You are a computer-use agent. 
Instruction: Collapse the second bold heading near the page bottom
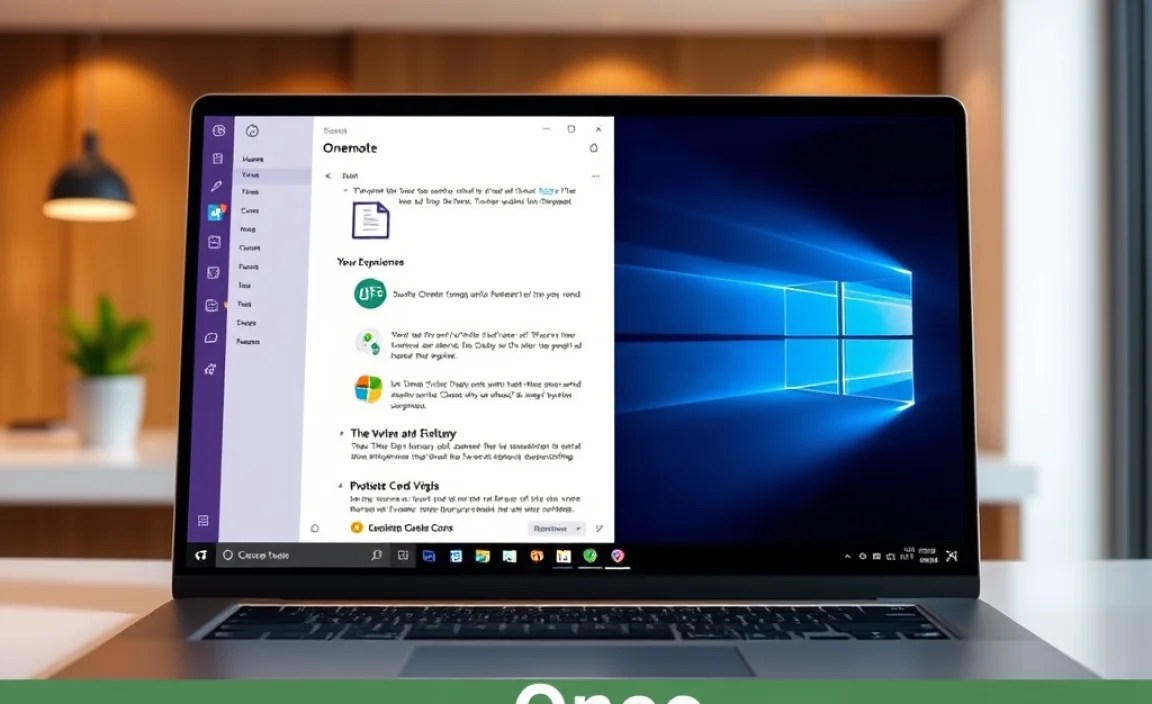(x=340, y=486)
